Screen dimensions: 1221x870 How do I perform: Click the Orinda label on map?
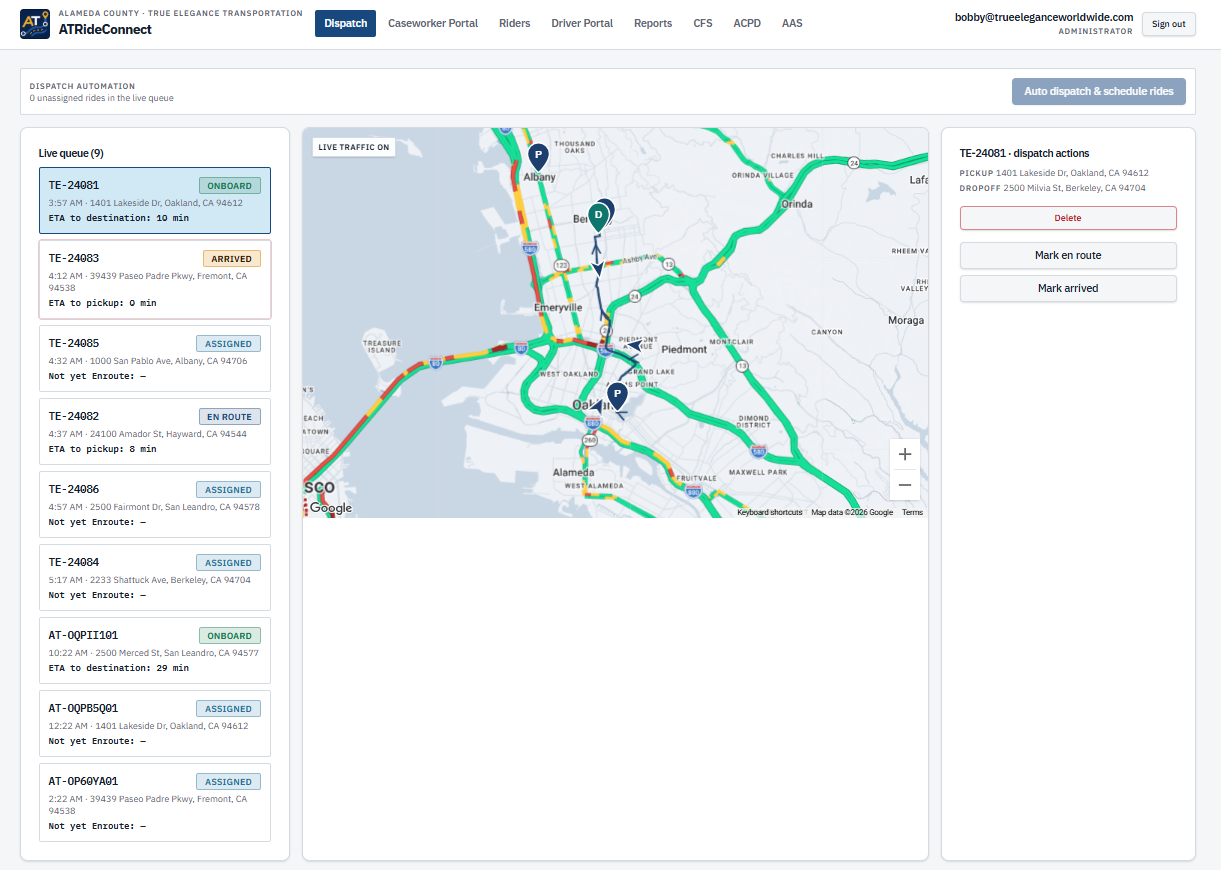(796, 203)
